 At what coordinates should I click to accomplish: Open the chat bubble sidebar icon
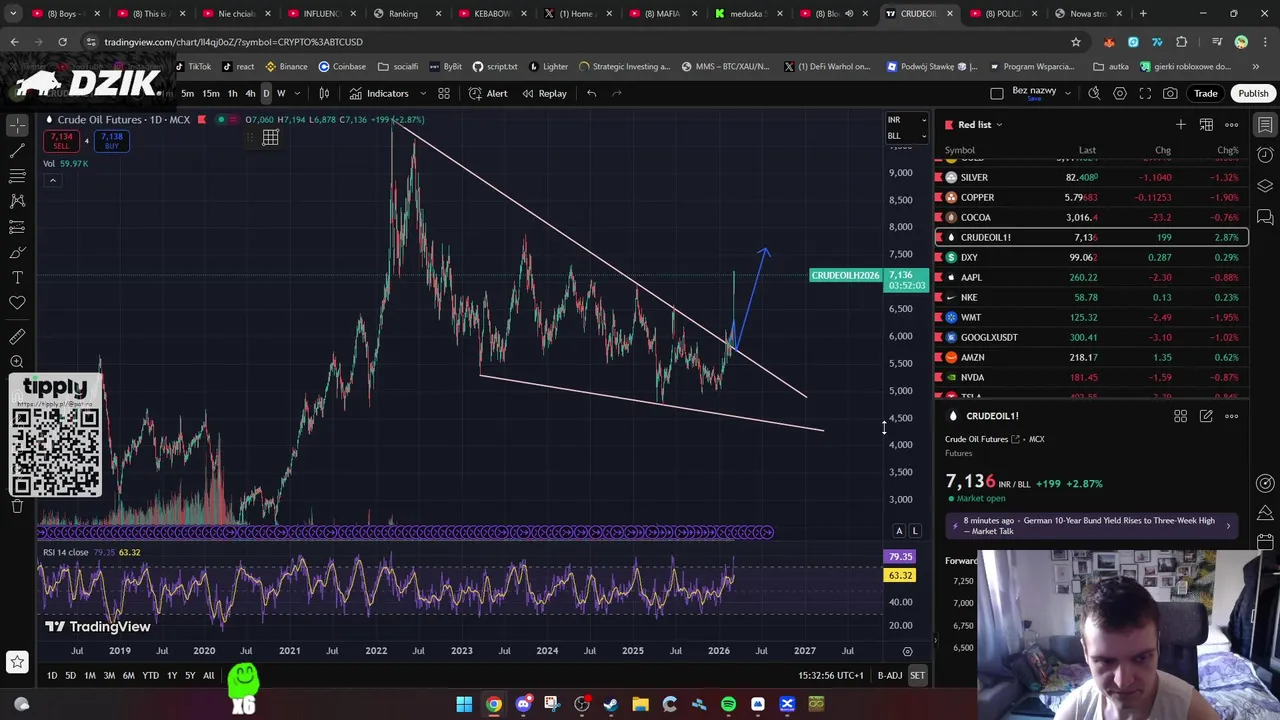click(1265, 216)
